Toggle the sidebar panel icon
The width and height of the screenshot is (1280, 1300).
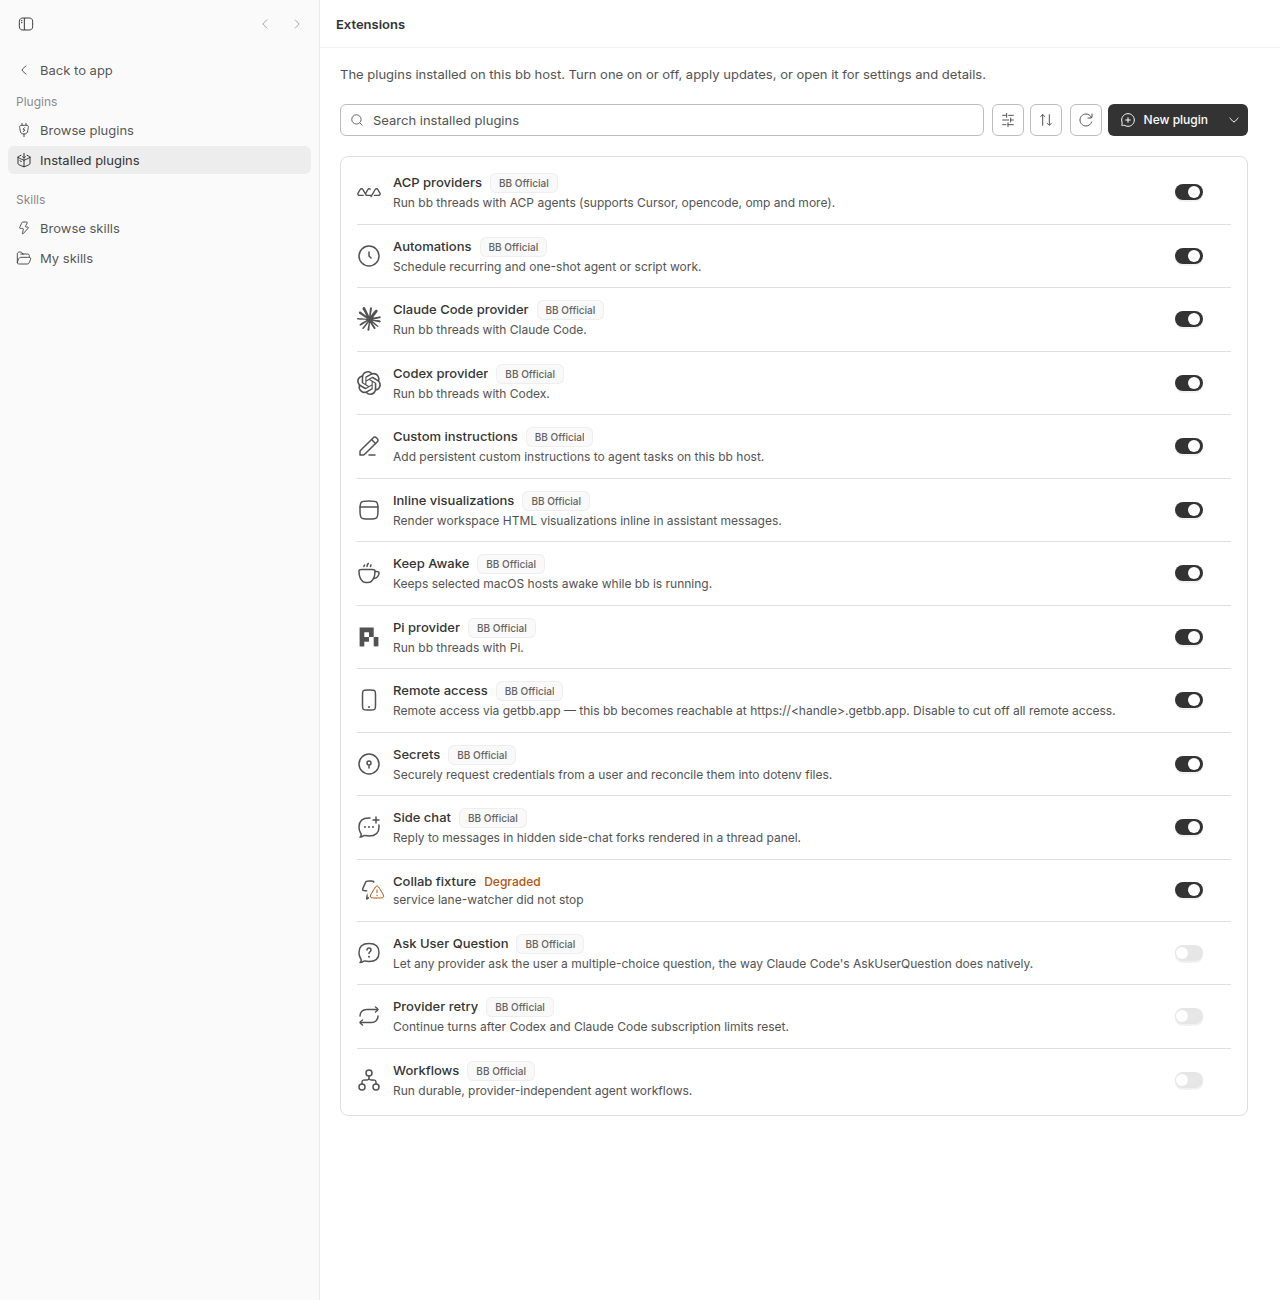[26, 24]
